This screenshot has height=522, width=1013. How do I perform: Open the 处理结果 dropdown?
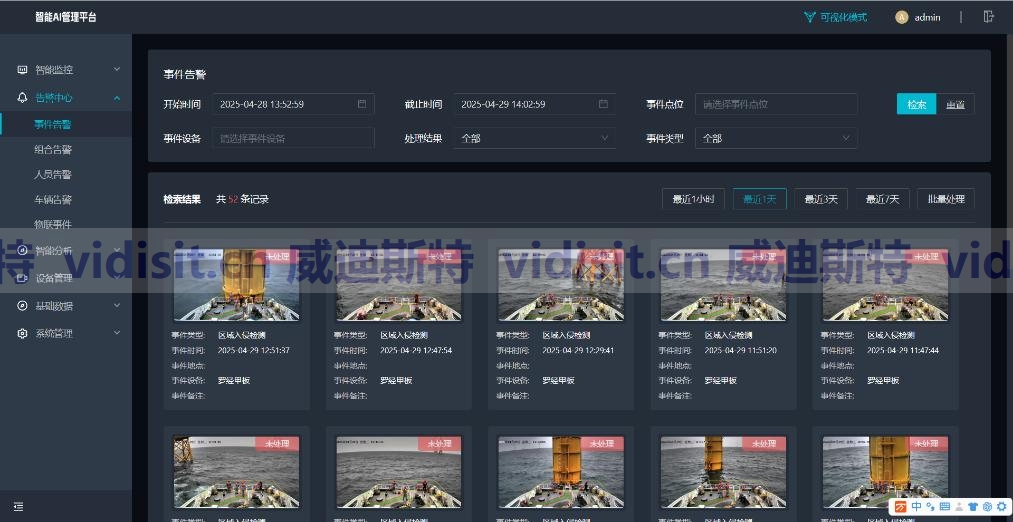(x=534, y=138)
